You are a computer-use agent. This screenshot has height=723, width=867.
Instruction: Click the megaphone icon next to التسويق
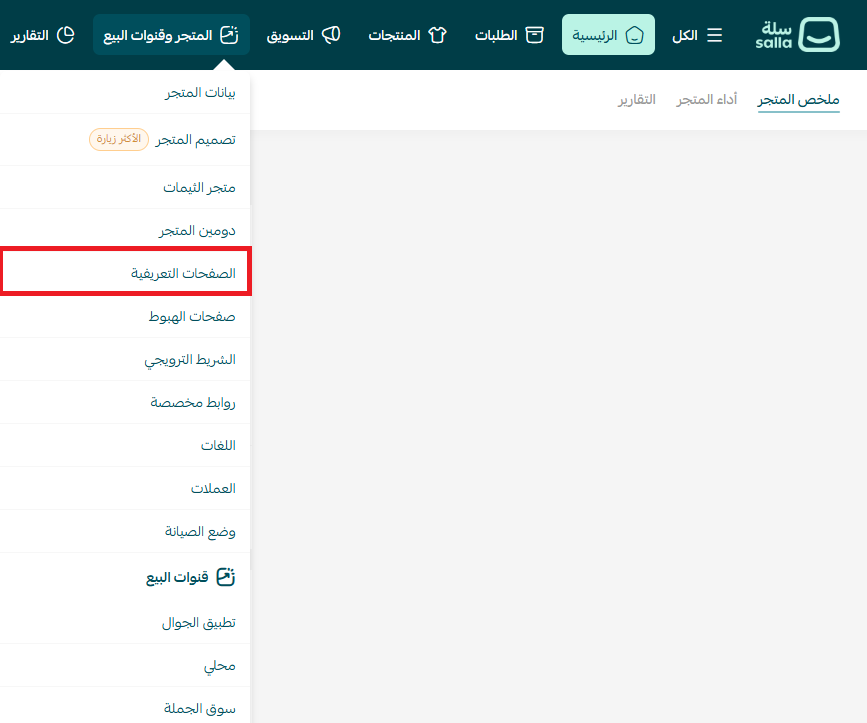(331, 35)
